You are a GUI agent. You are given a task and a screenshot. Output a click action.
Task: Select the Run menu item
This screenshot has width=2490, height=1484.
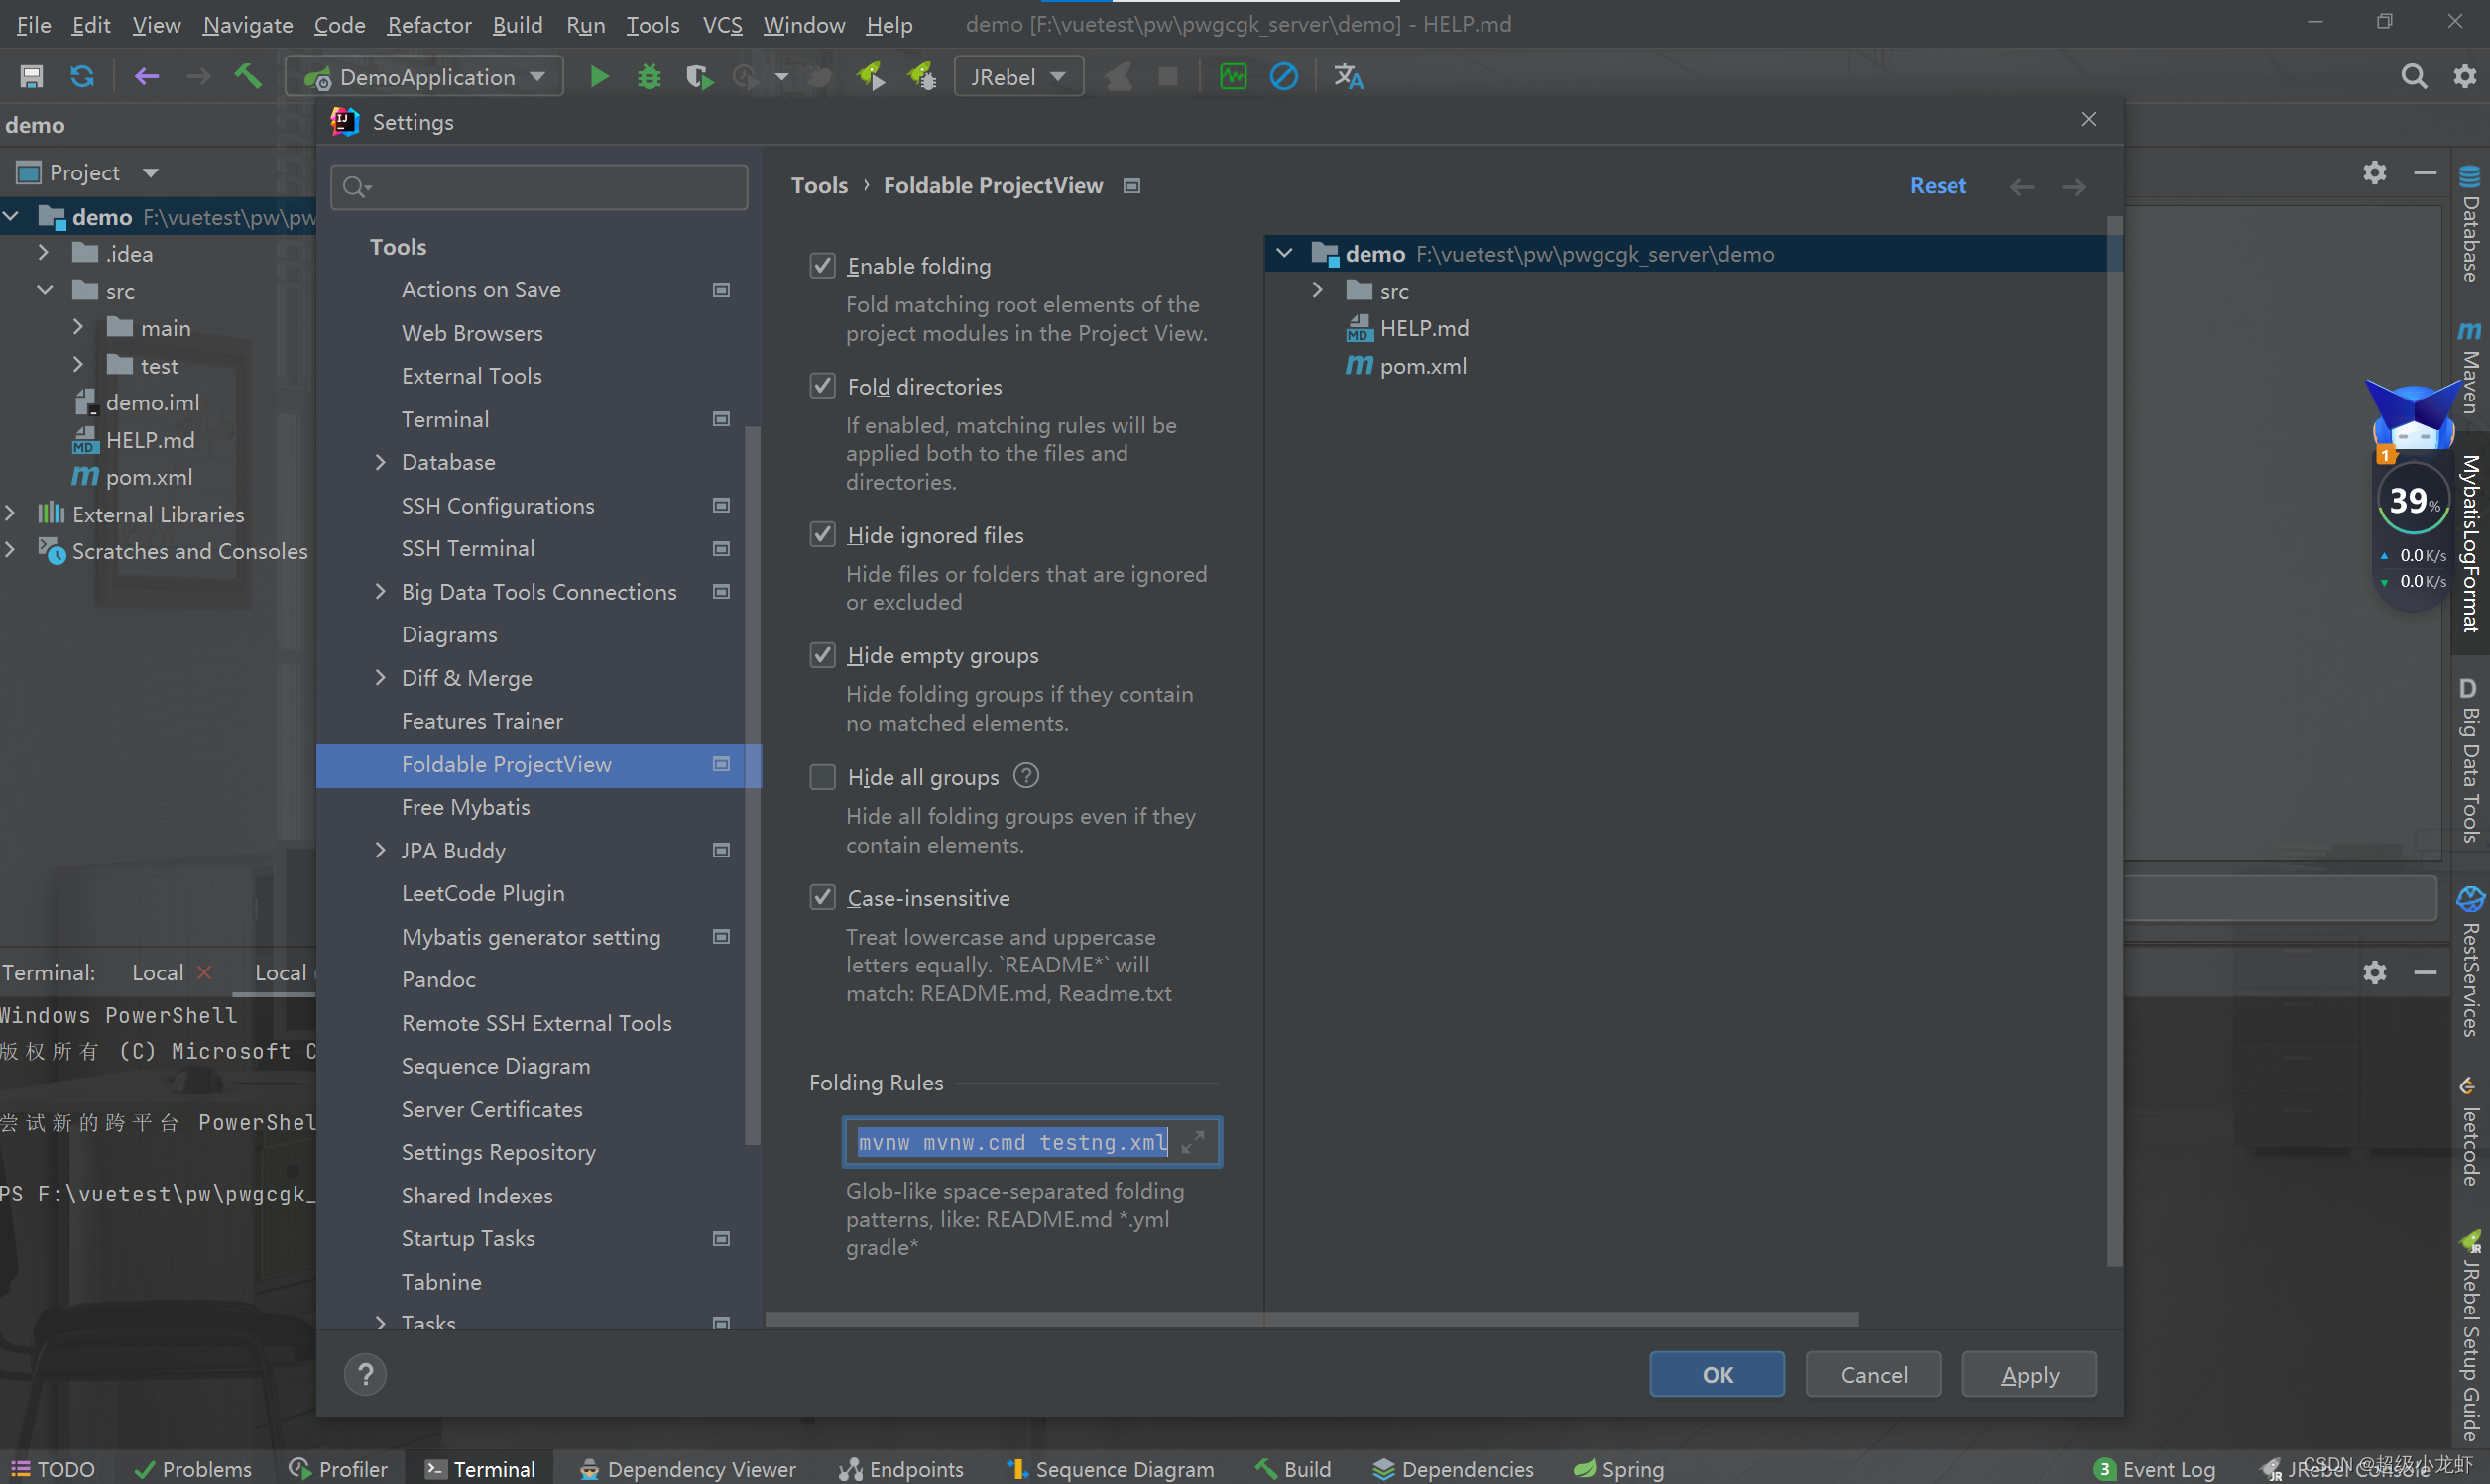583,25
